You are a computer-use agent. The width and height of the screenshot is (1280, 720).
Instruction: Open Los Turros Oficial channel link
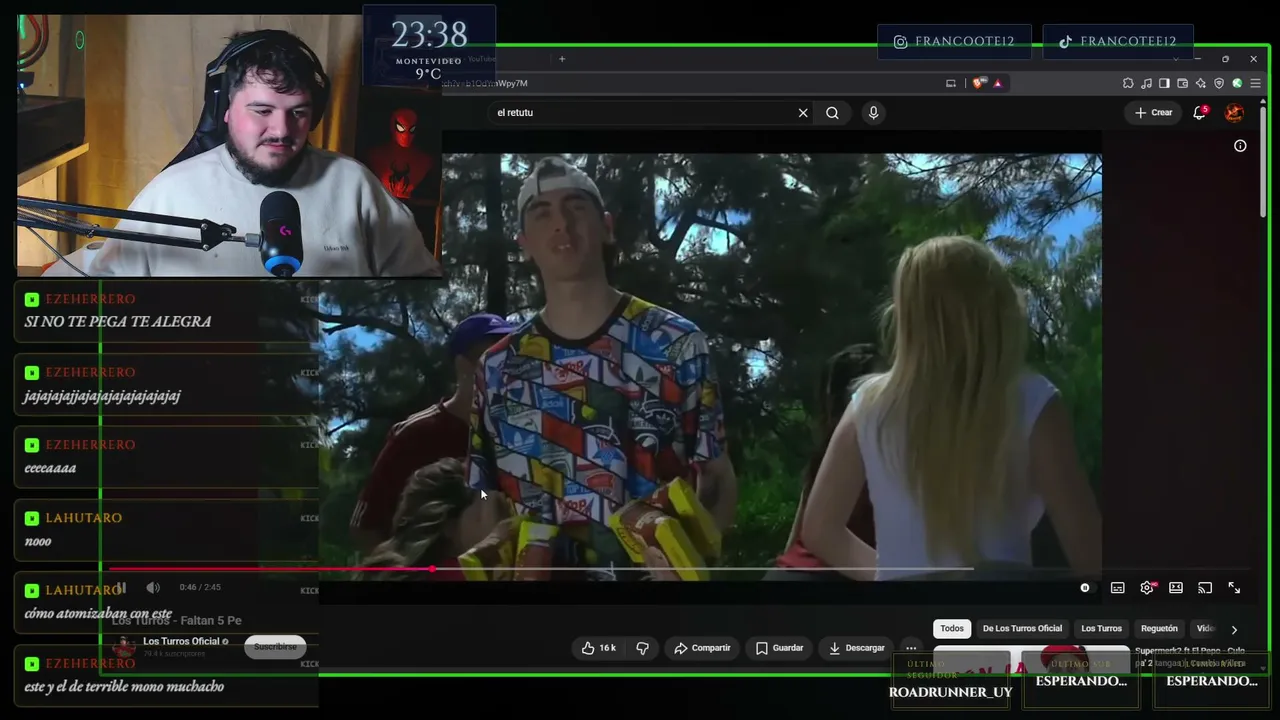coord(181,641)
